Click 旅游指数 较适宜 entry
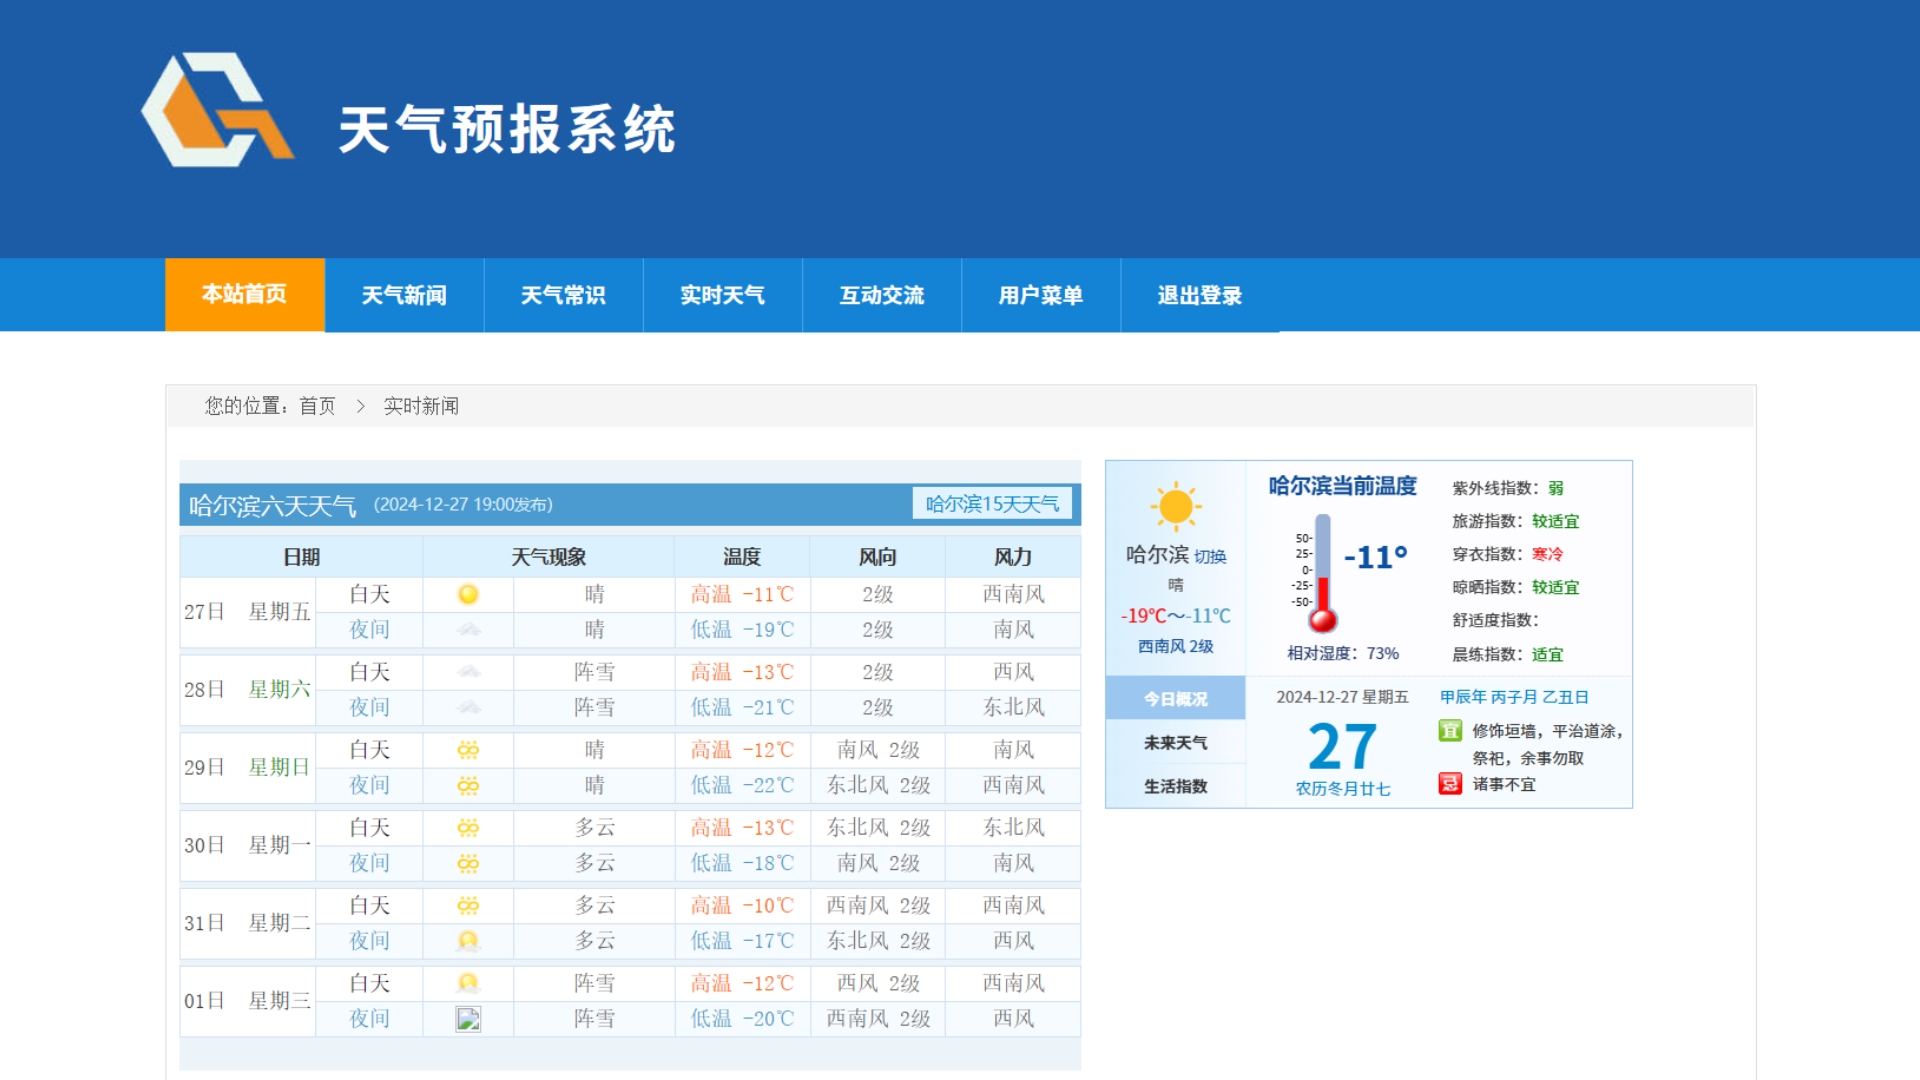This screenshot has height=1080, width=1920. coord(1516,522)
